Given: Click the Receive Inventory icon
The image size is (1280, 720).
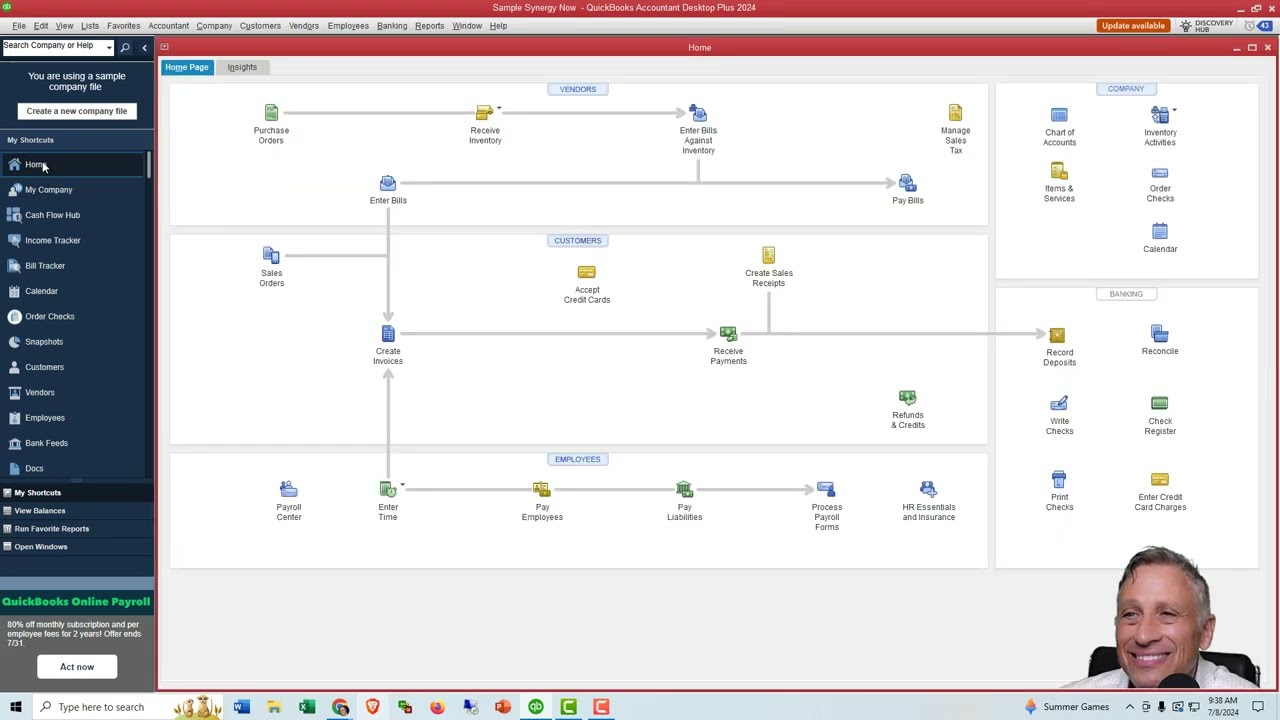Looking at the screenshot, I should click(x=484, y=113).
